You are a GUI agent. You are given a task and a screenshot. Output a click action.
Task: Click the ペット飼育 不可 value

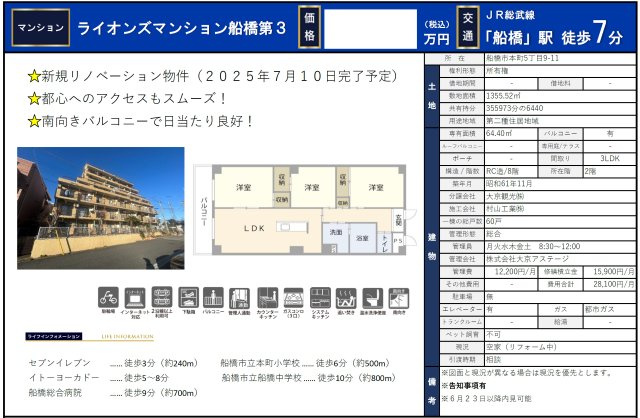coord(493,334)
